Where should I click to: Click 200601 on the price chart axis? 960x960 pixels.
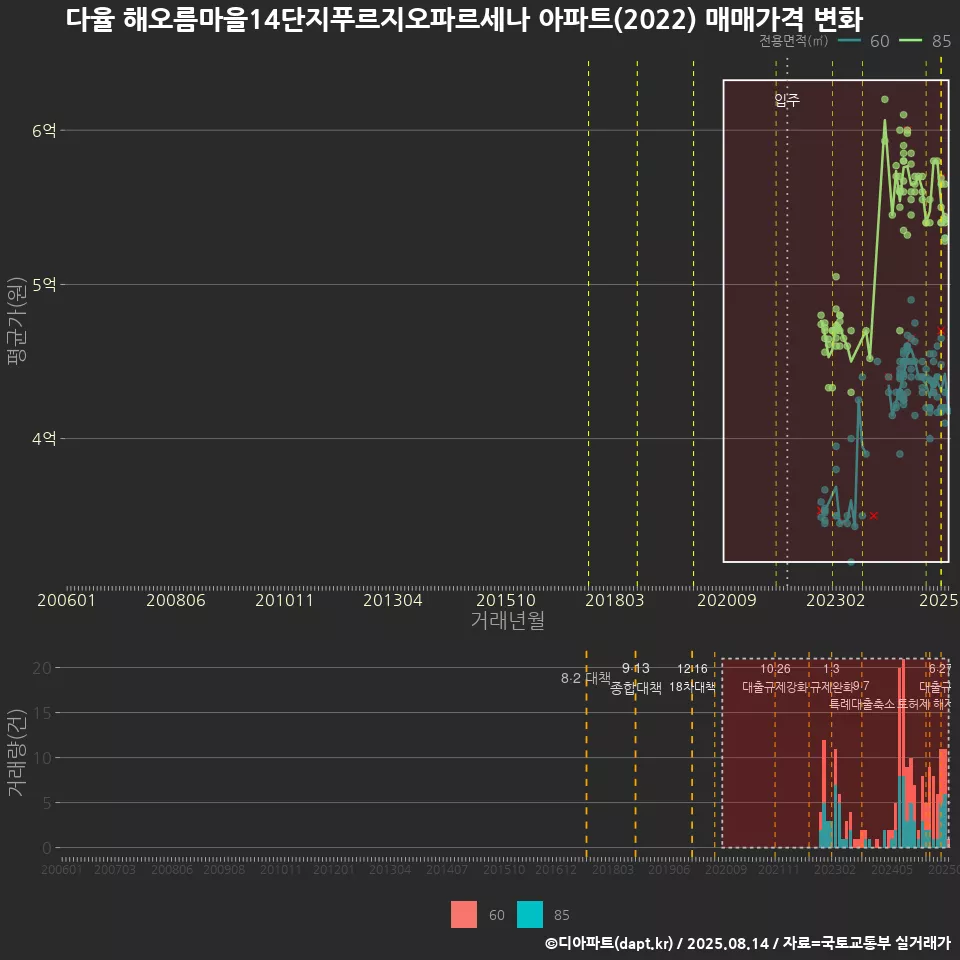pyautogui.click(x=66, y=600)
